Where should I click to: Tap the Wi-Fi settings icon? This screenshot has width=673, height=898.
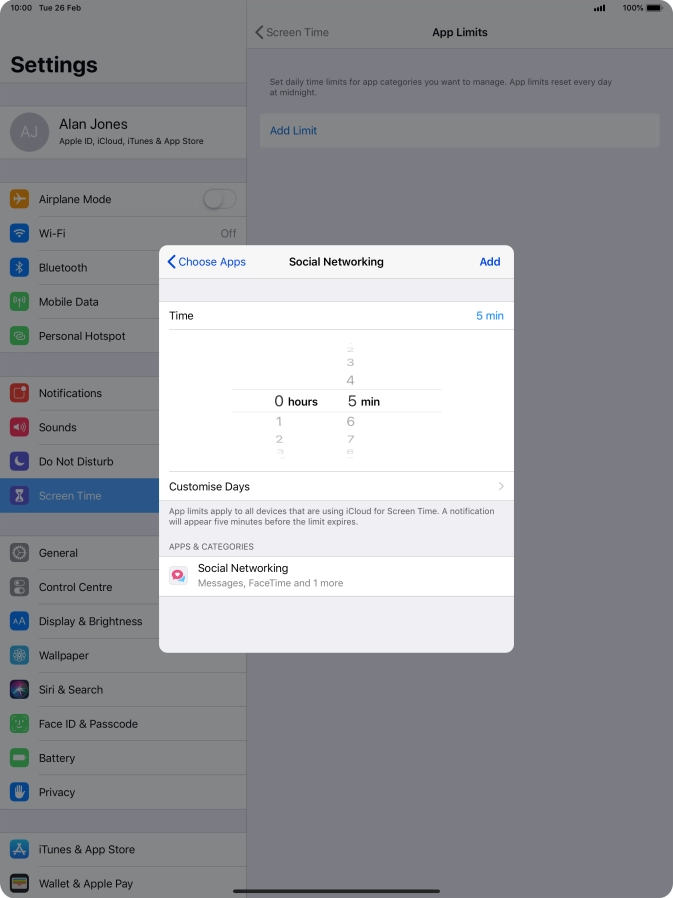tap(19, 233)
